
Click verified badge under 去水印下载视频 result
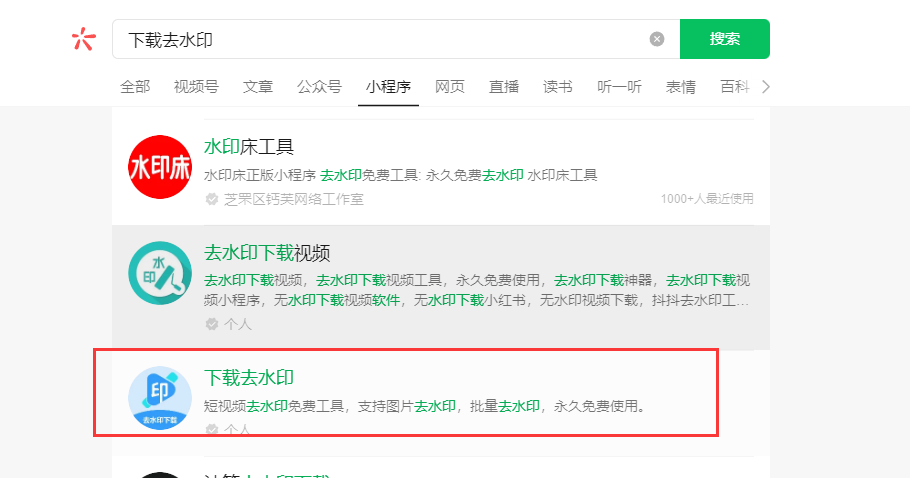(212, 324)
